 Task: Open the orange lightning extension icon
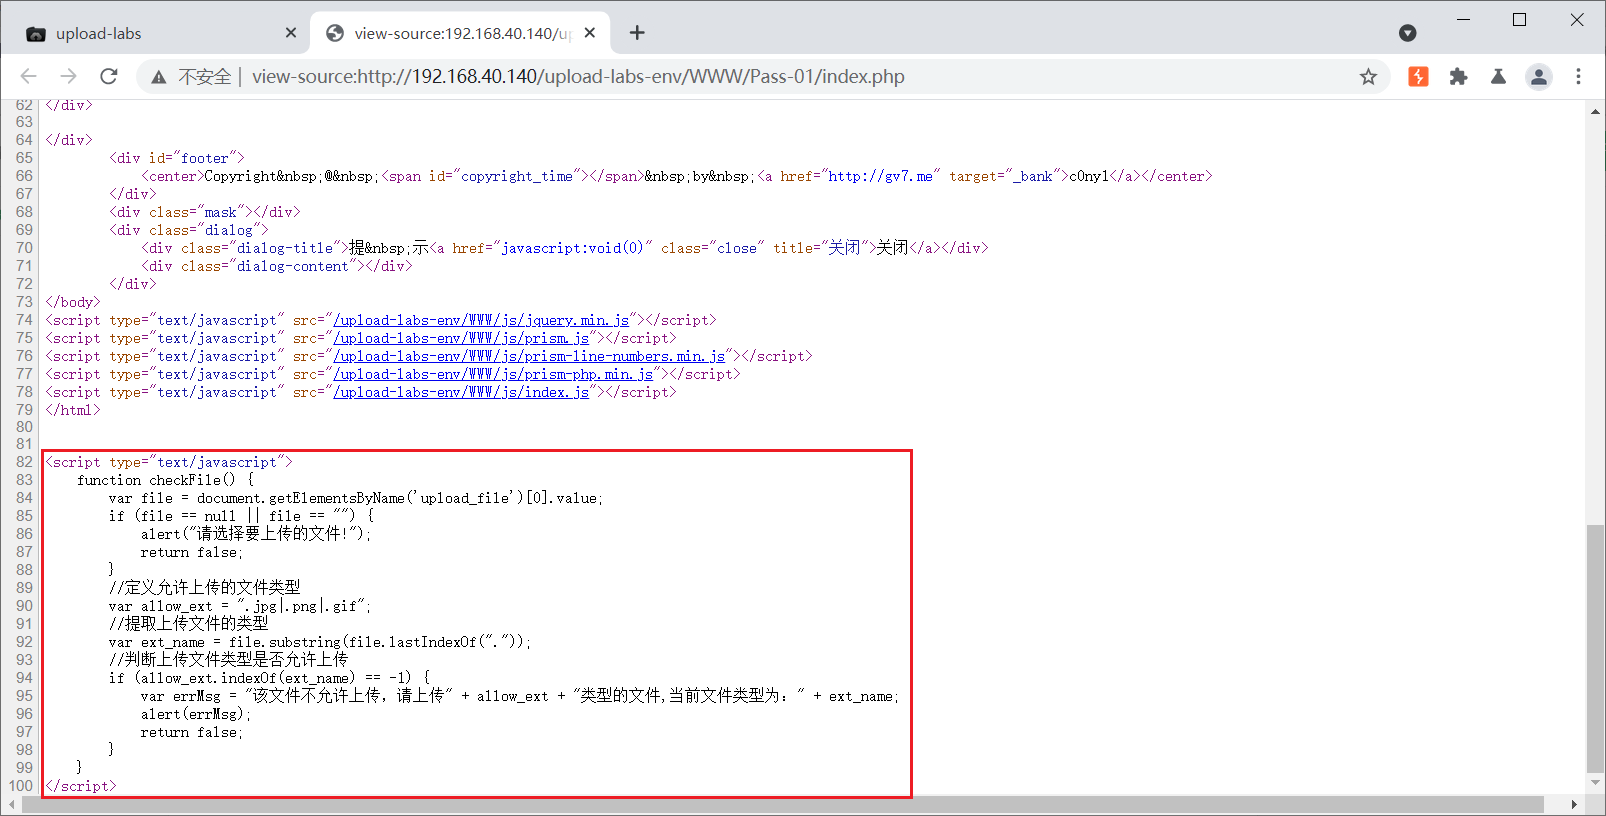pos(1418,77)
